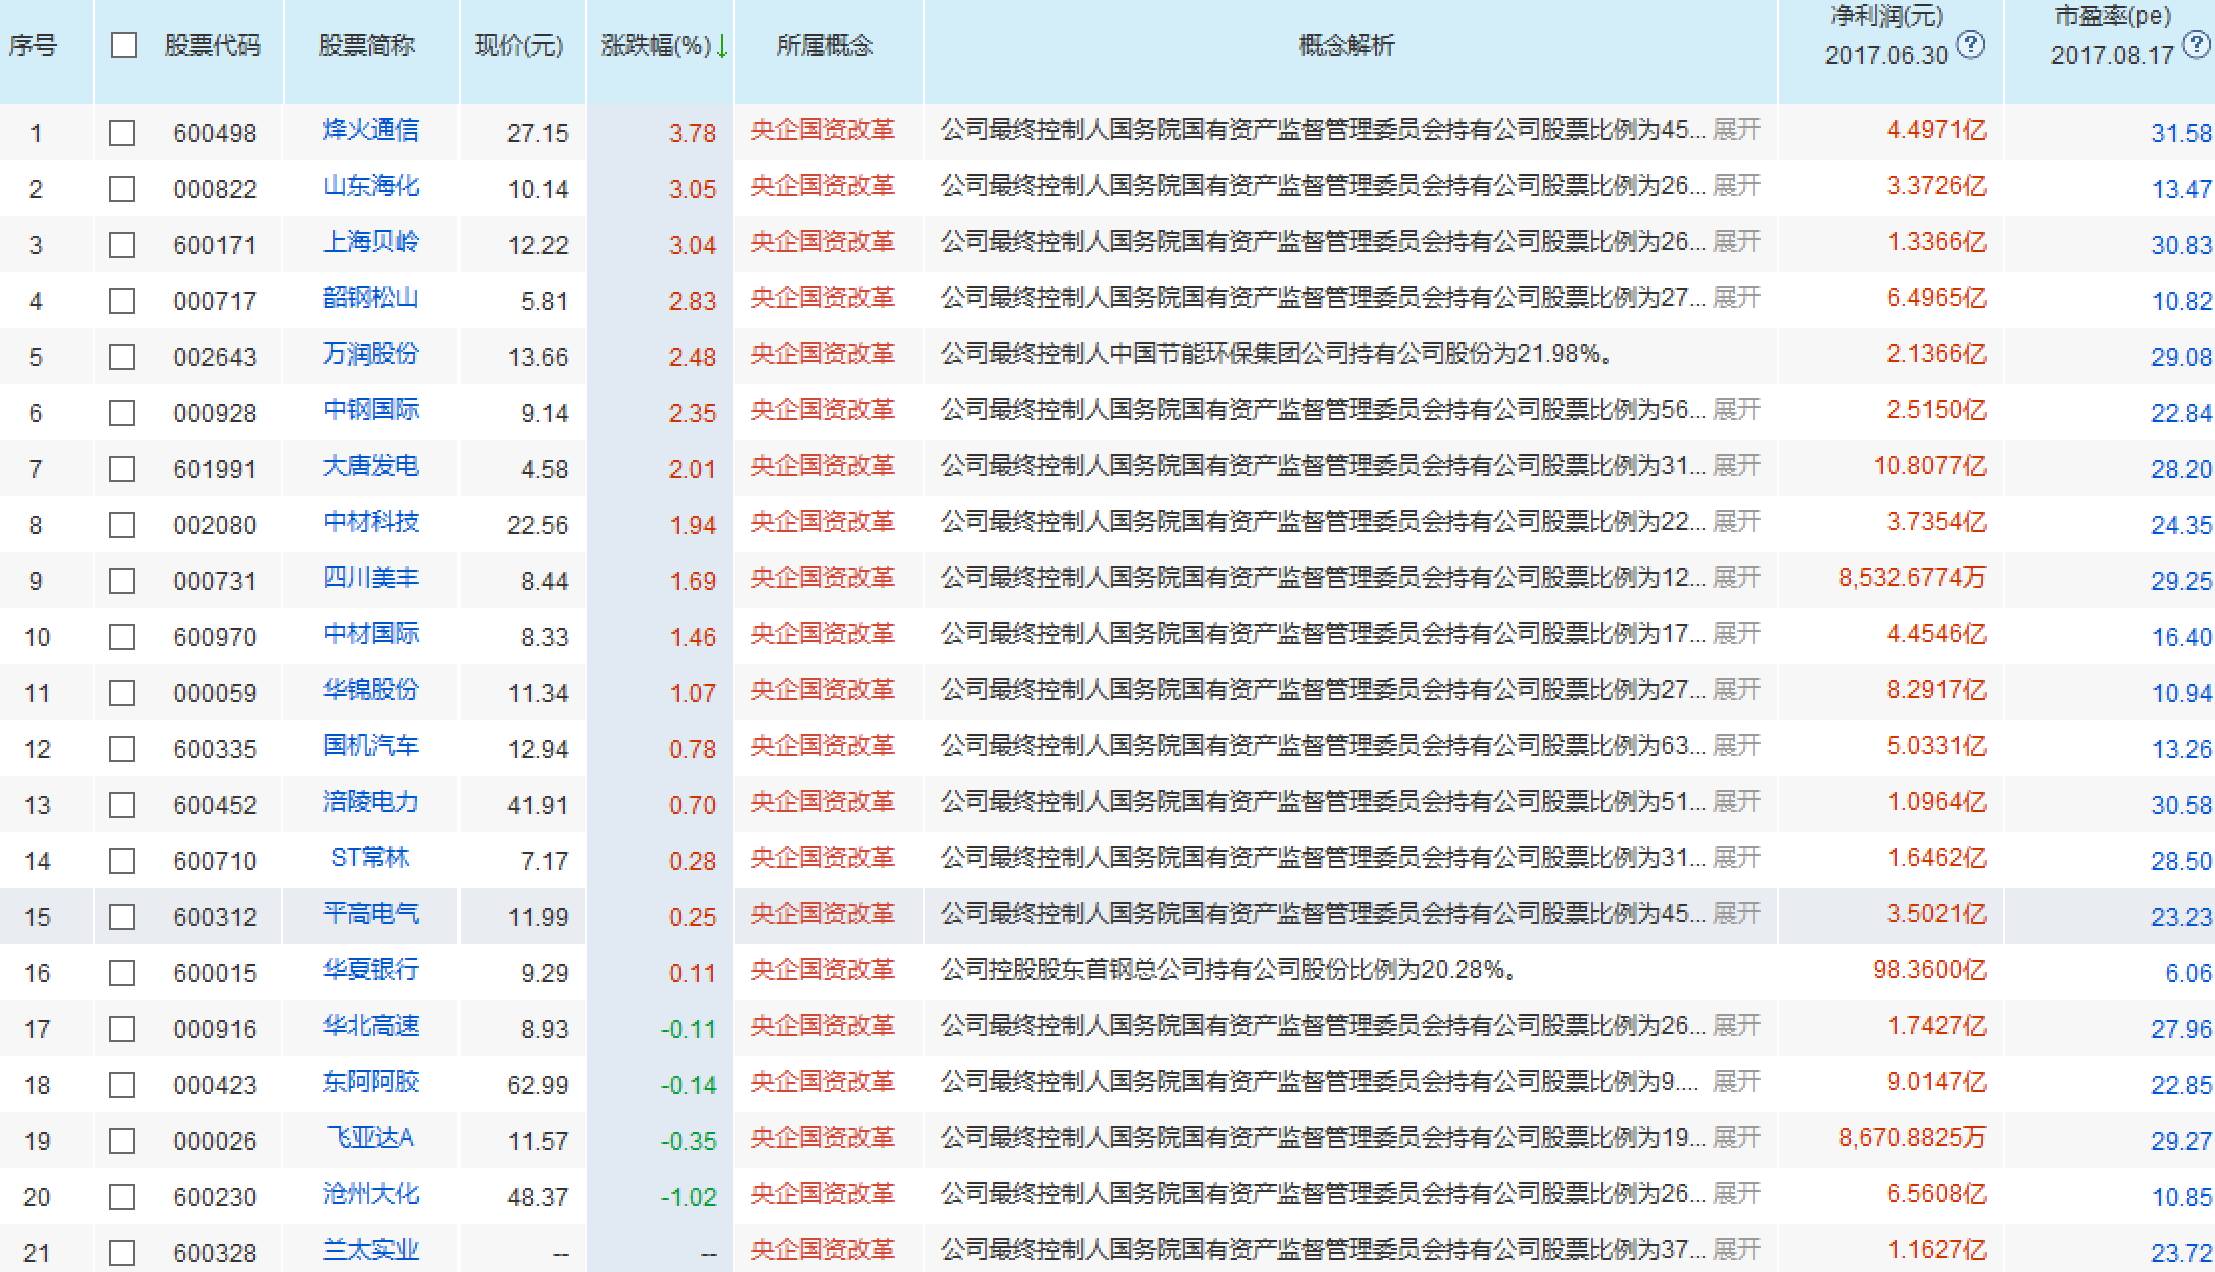Expand 展开 in the 大唐发电 row

pos(1736,466)
